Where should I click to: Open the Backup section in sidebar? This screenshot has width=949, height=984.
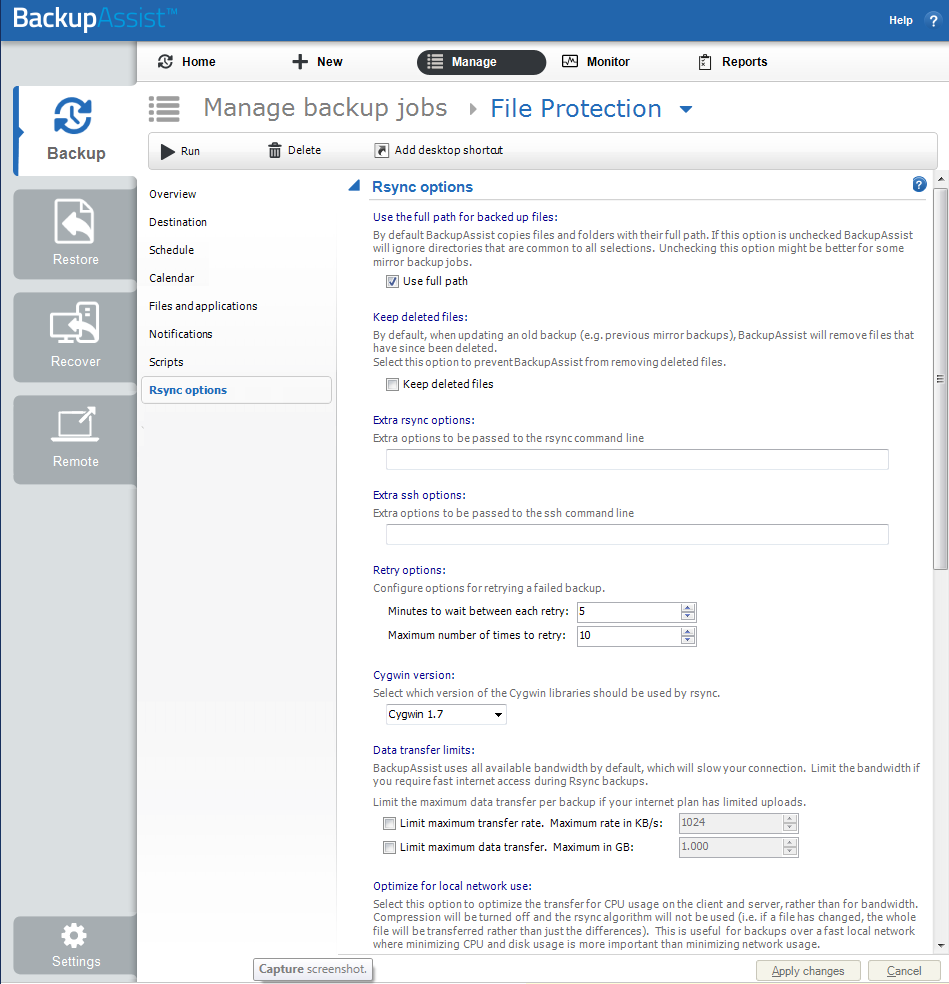[75, 131]
